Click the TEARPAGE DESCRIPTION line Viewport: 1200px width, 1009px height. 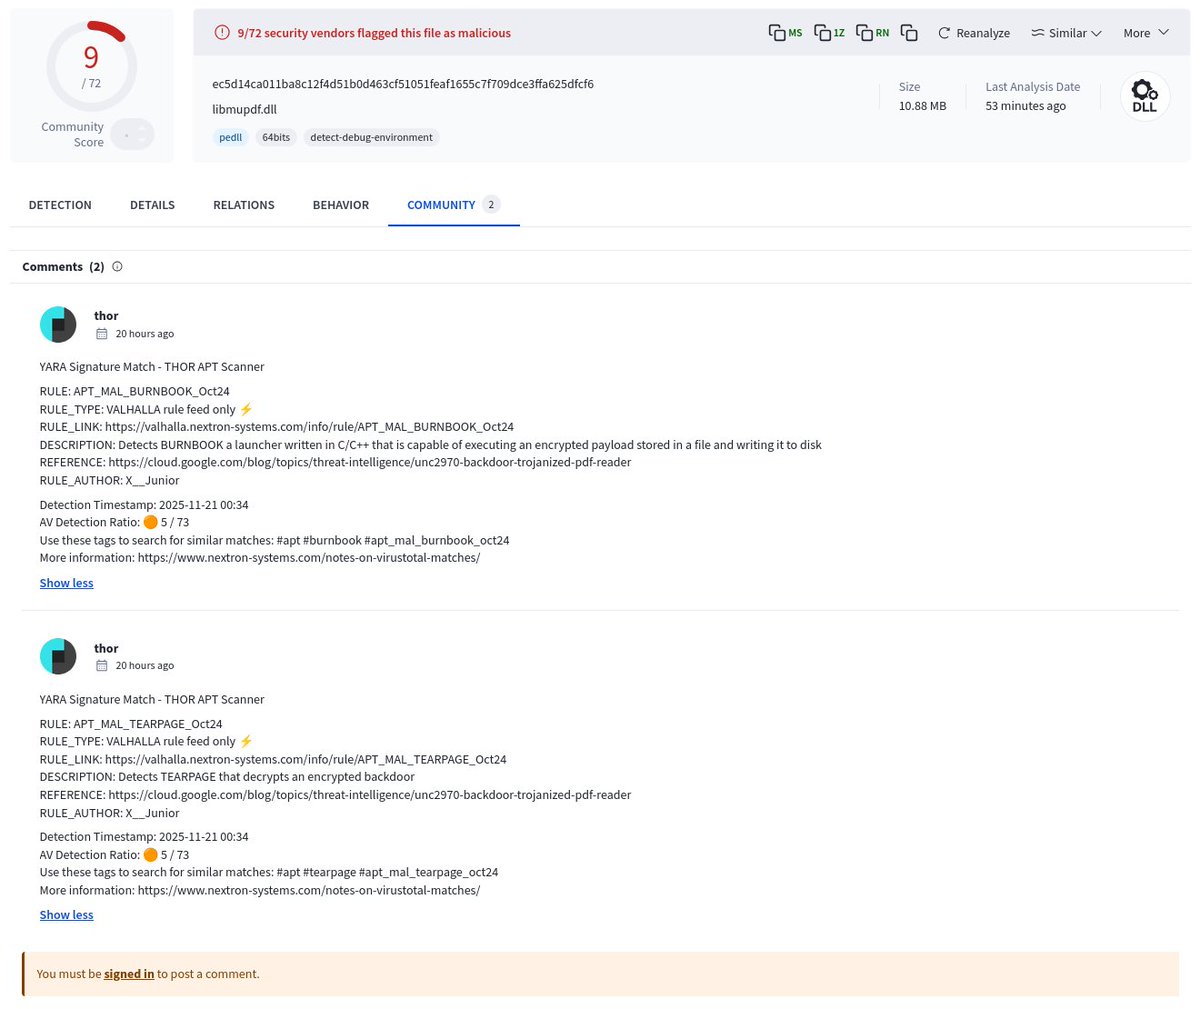227,777
